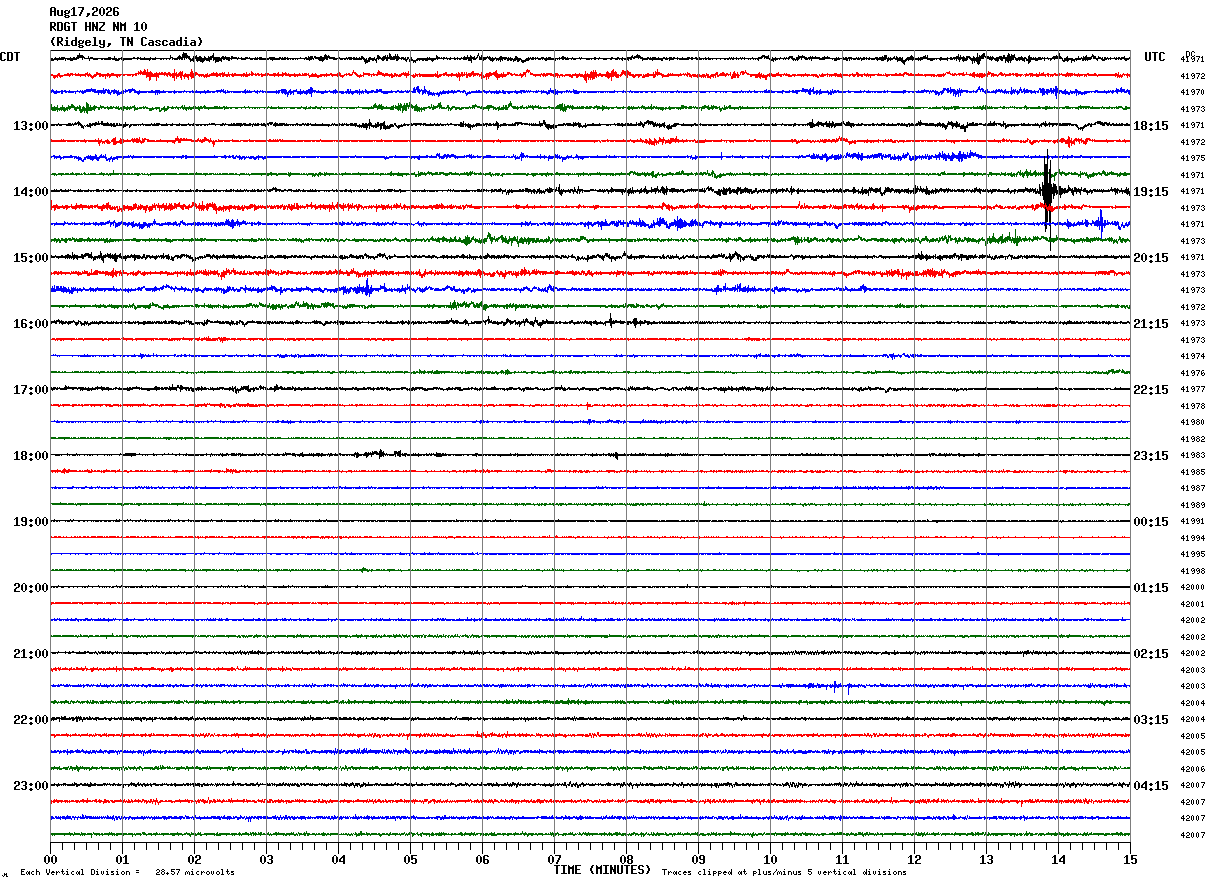Viewport: 1210px width, 886px height.
Task: Click the 'TIME (MINUTES)' axis title
Action: coord(602,870)
